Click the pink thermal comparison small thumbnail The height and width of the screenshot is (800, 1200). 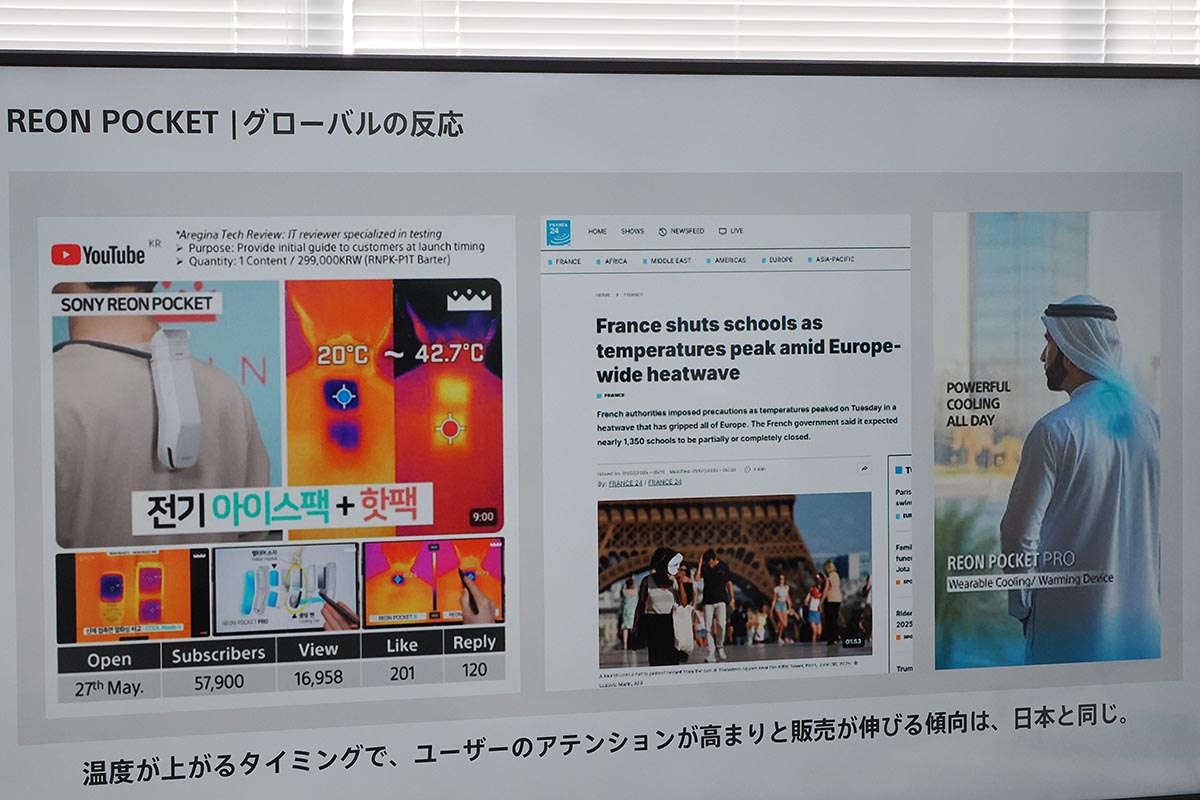coord(432,583)
